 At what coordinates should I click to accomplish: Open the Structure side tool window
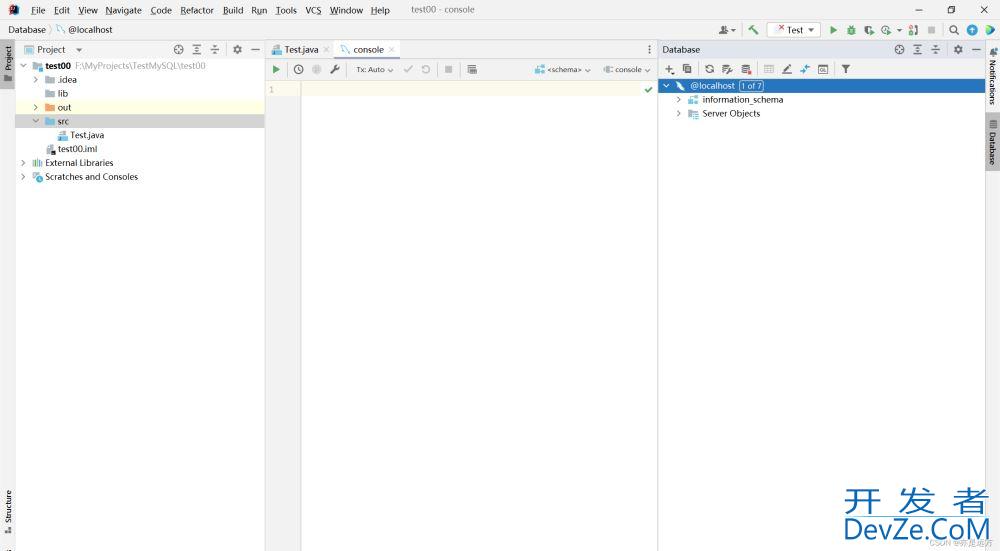coord(8,510)
